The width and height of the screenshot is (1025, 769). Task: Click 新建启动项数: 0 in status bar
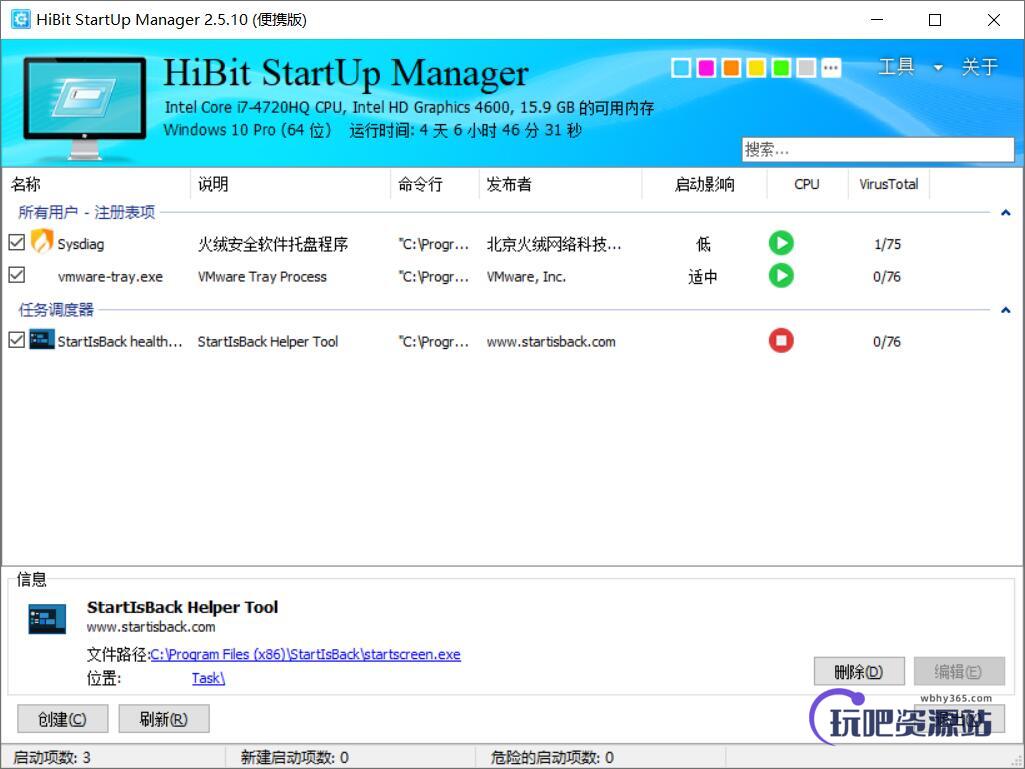295,758
